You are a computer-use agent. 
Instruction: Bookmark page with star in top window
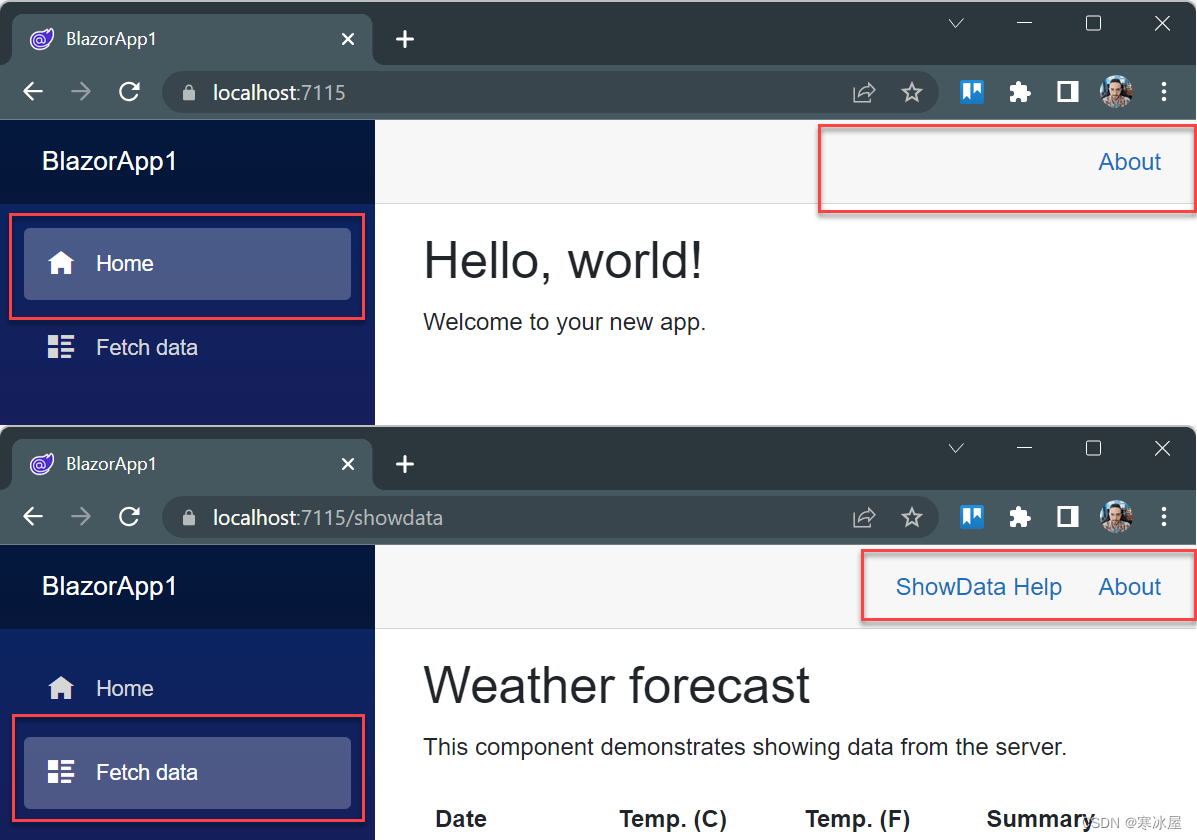point(911,92)
